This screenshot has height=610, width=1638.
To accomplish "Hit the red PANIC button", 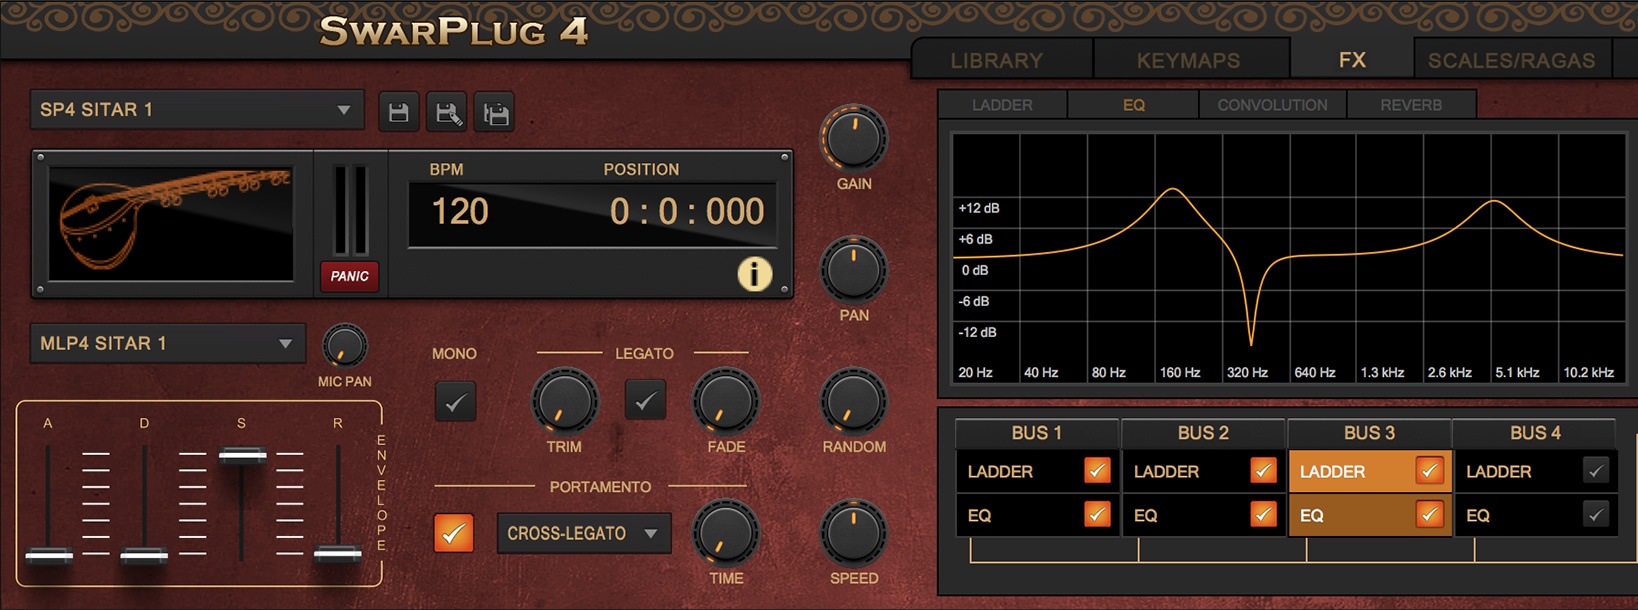I will [x=350, y=276].
